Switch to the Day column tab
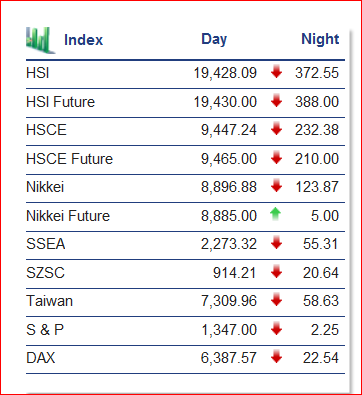The width and height of the screenshot is (362, 395). [214, 40]
